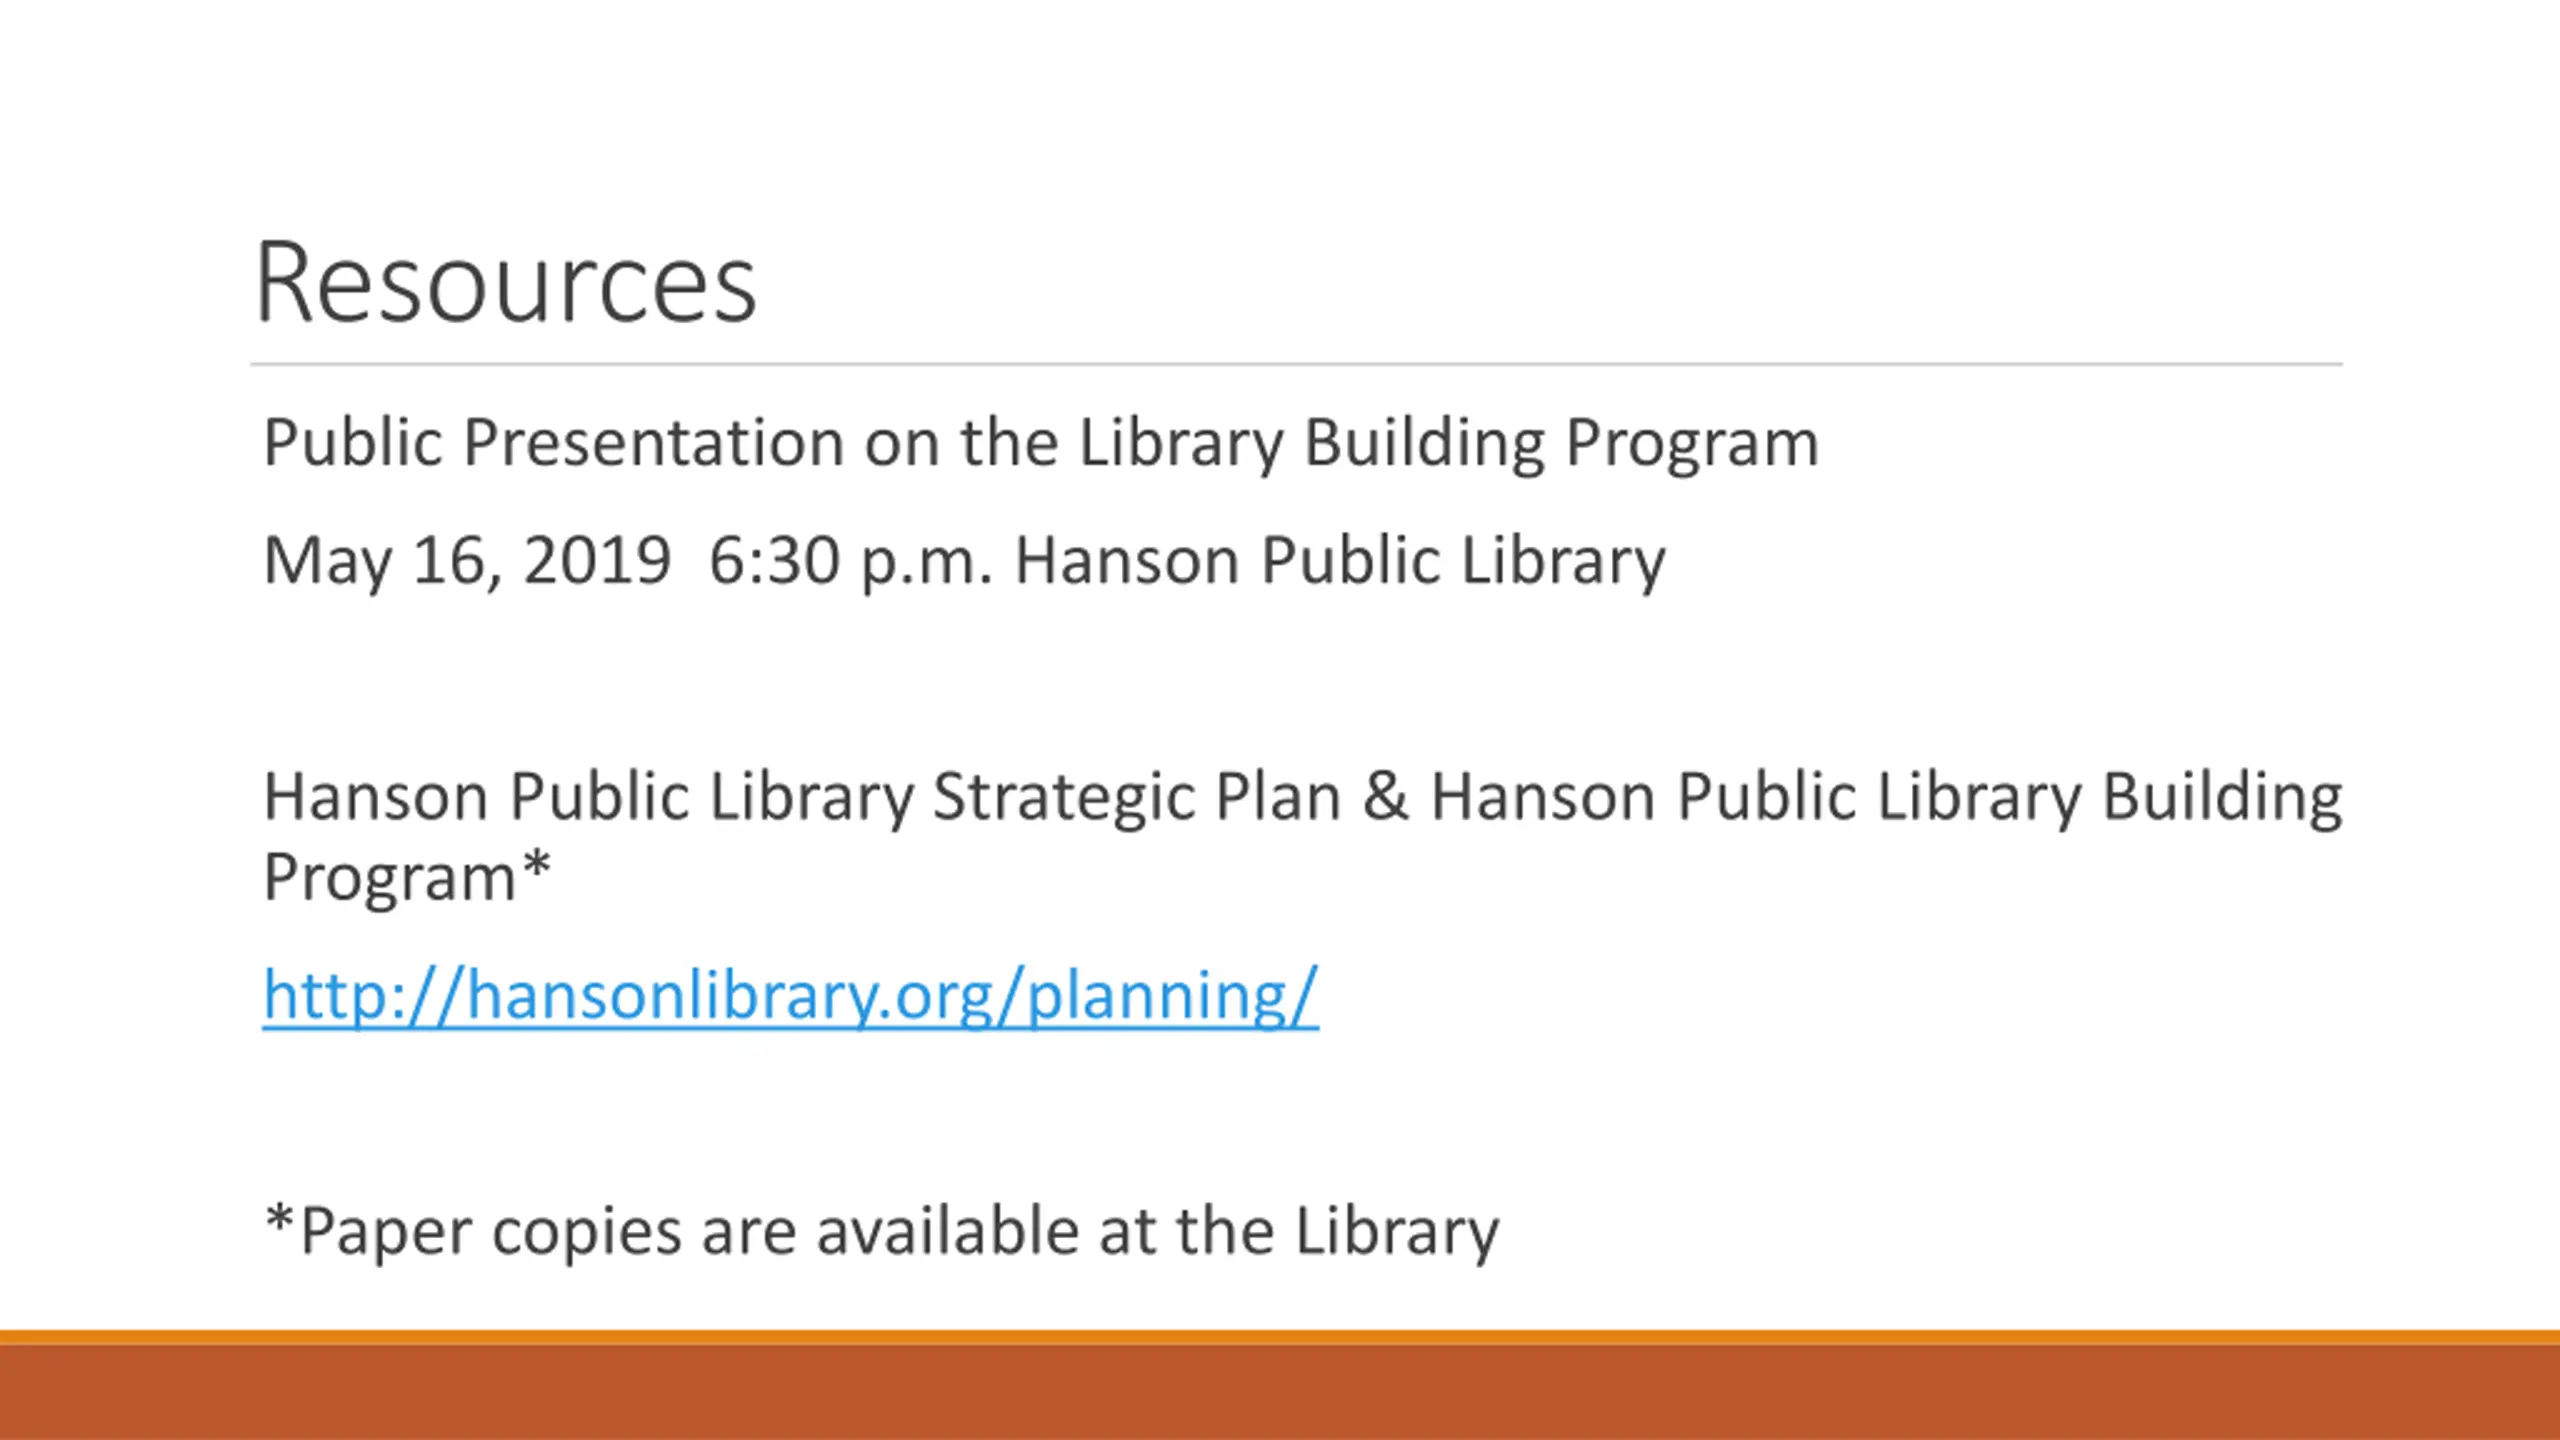Select the Public Presentation heading line
Viewport: 2560px width, 1440px height.
pyautogui.click(x=1040, y=442)
